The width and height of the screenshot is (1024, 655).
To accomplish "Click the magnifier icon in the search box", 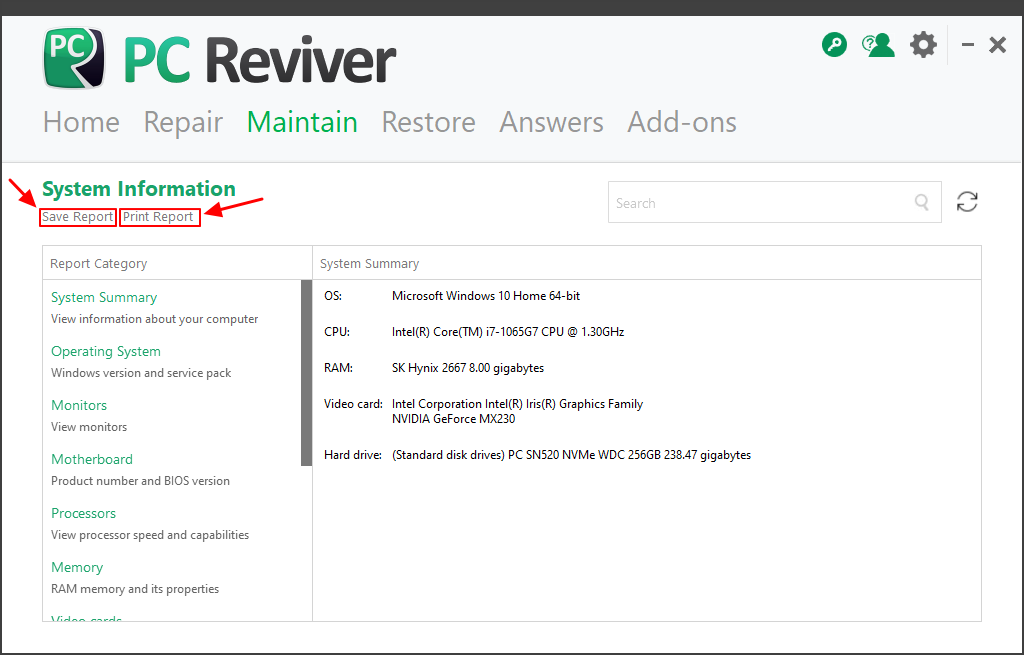I will pos(921,202).
